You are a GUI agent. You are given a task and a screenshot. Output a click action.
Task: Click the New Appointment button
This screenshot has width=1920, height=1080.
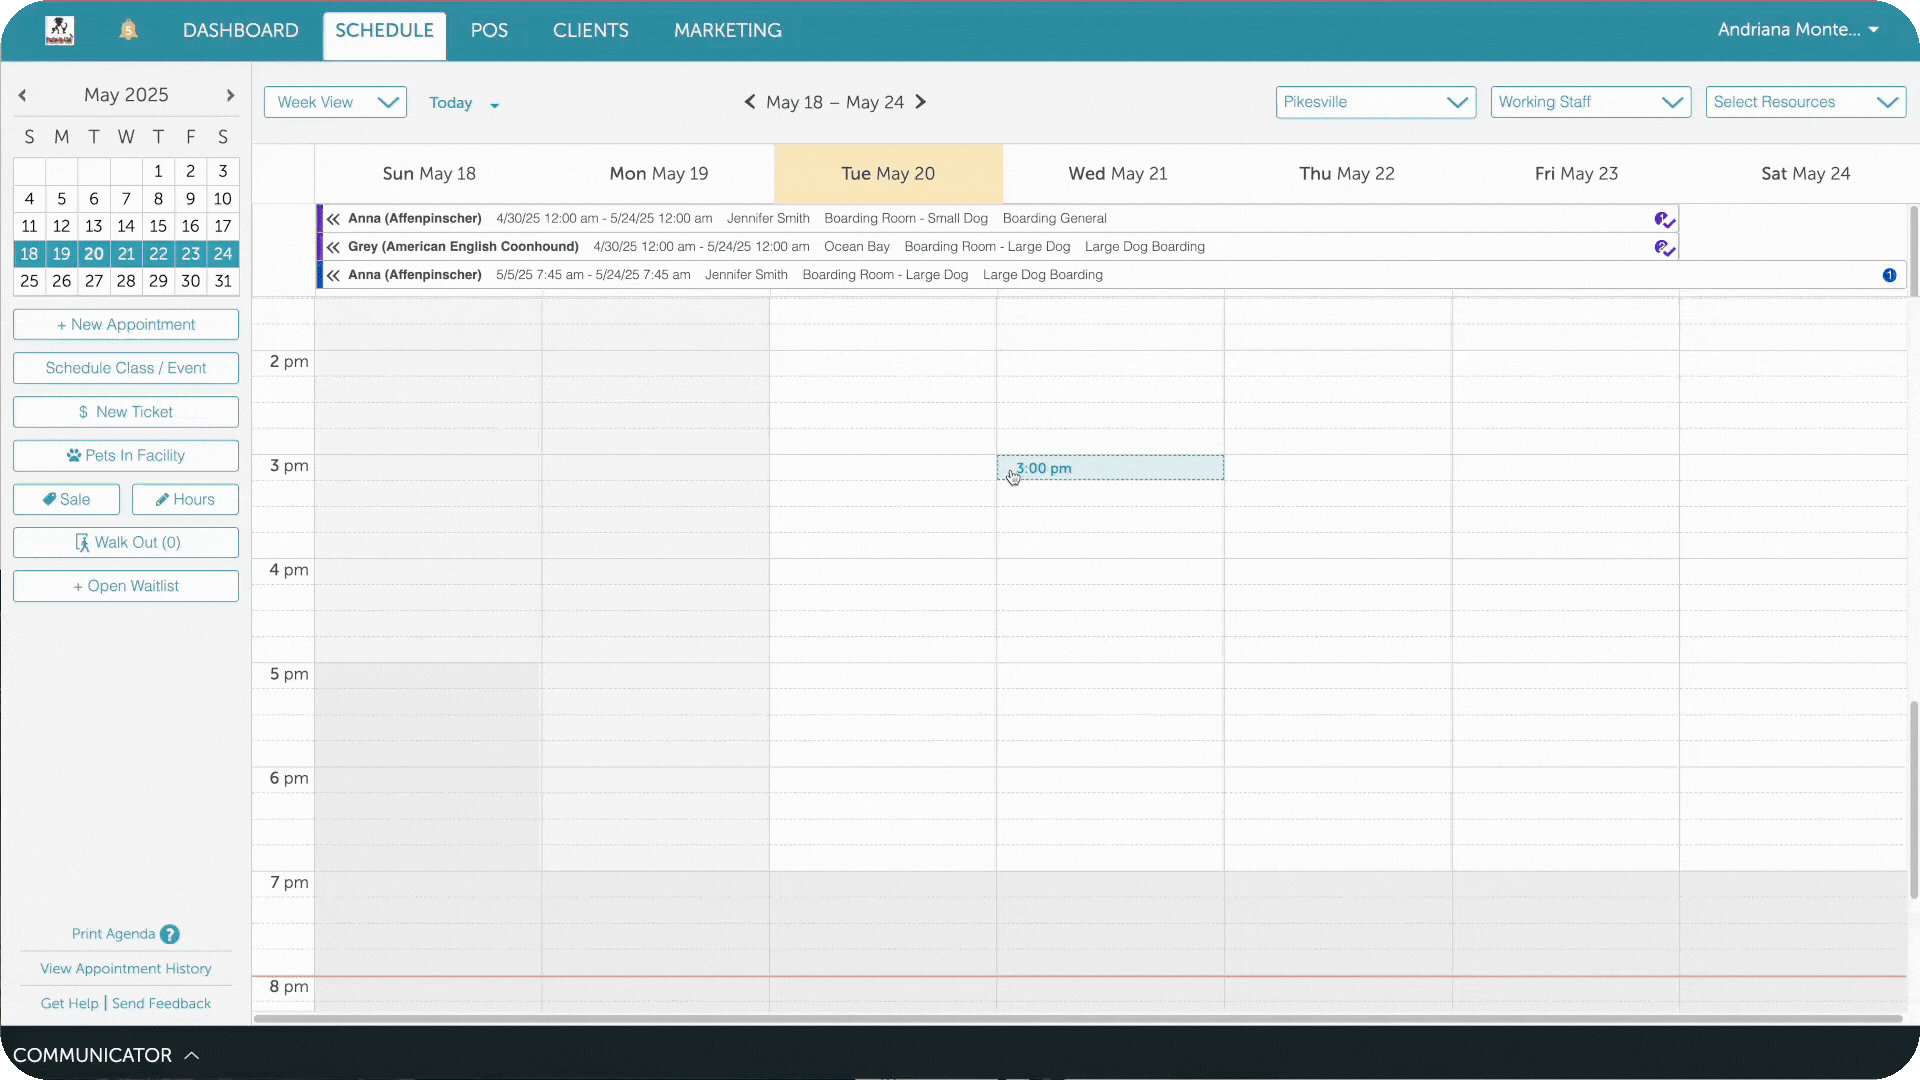click(126, 324)
